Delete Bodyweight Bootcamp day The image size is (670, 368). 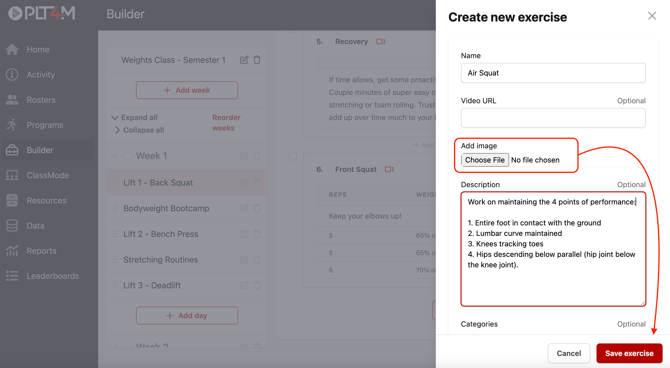257,209
